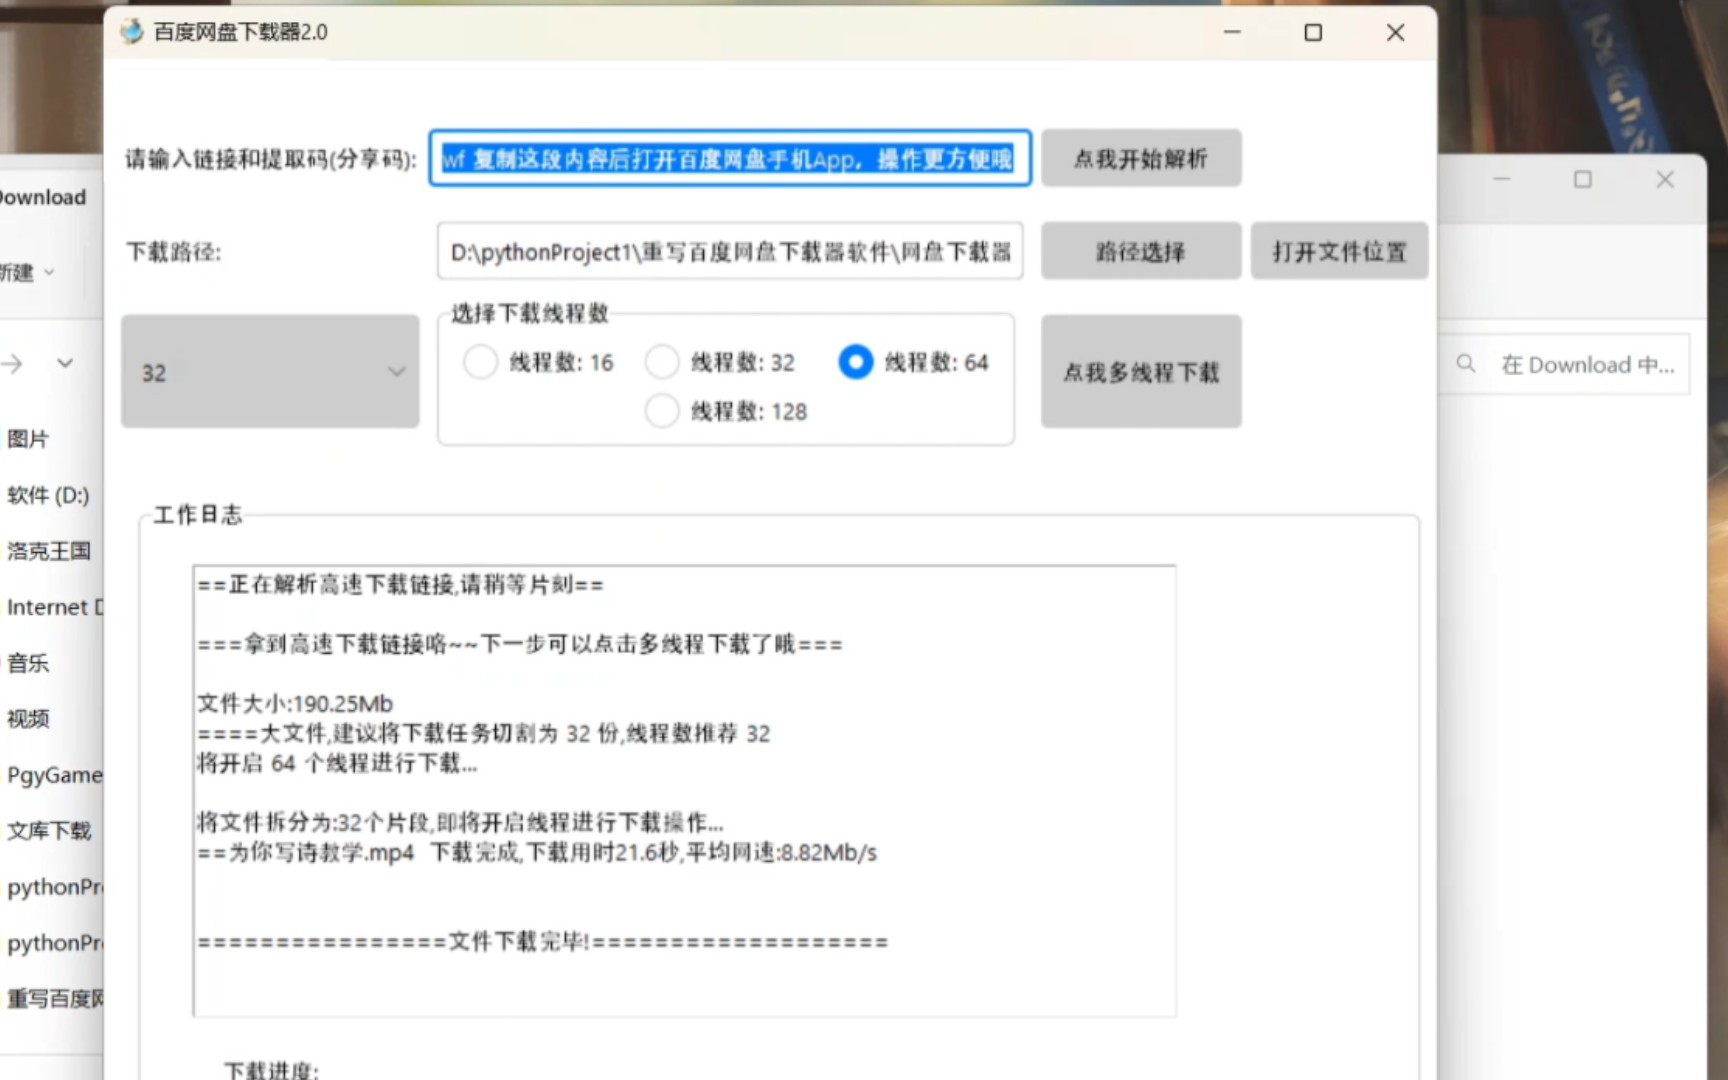The width and height of the screenshot is (1728, 1080).
Task: Open 洛克王国 folder in sidebar
Action: click(x=49, y=551)
